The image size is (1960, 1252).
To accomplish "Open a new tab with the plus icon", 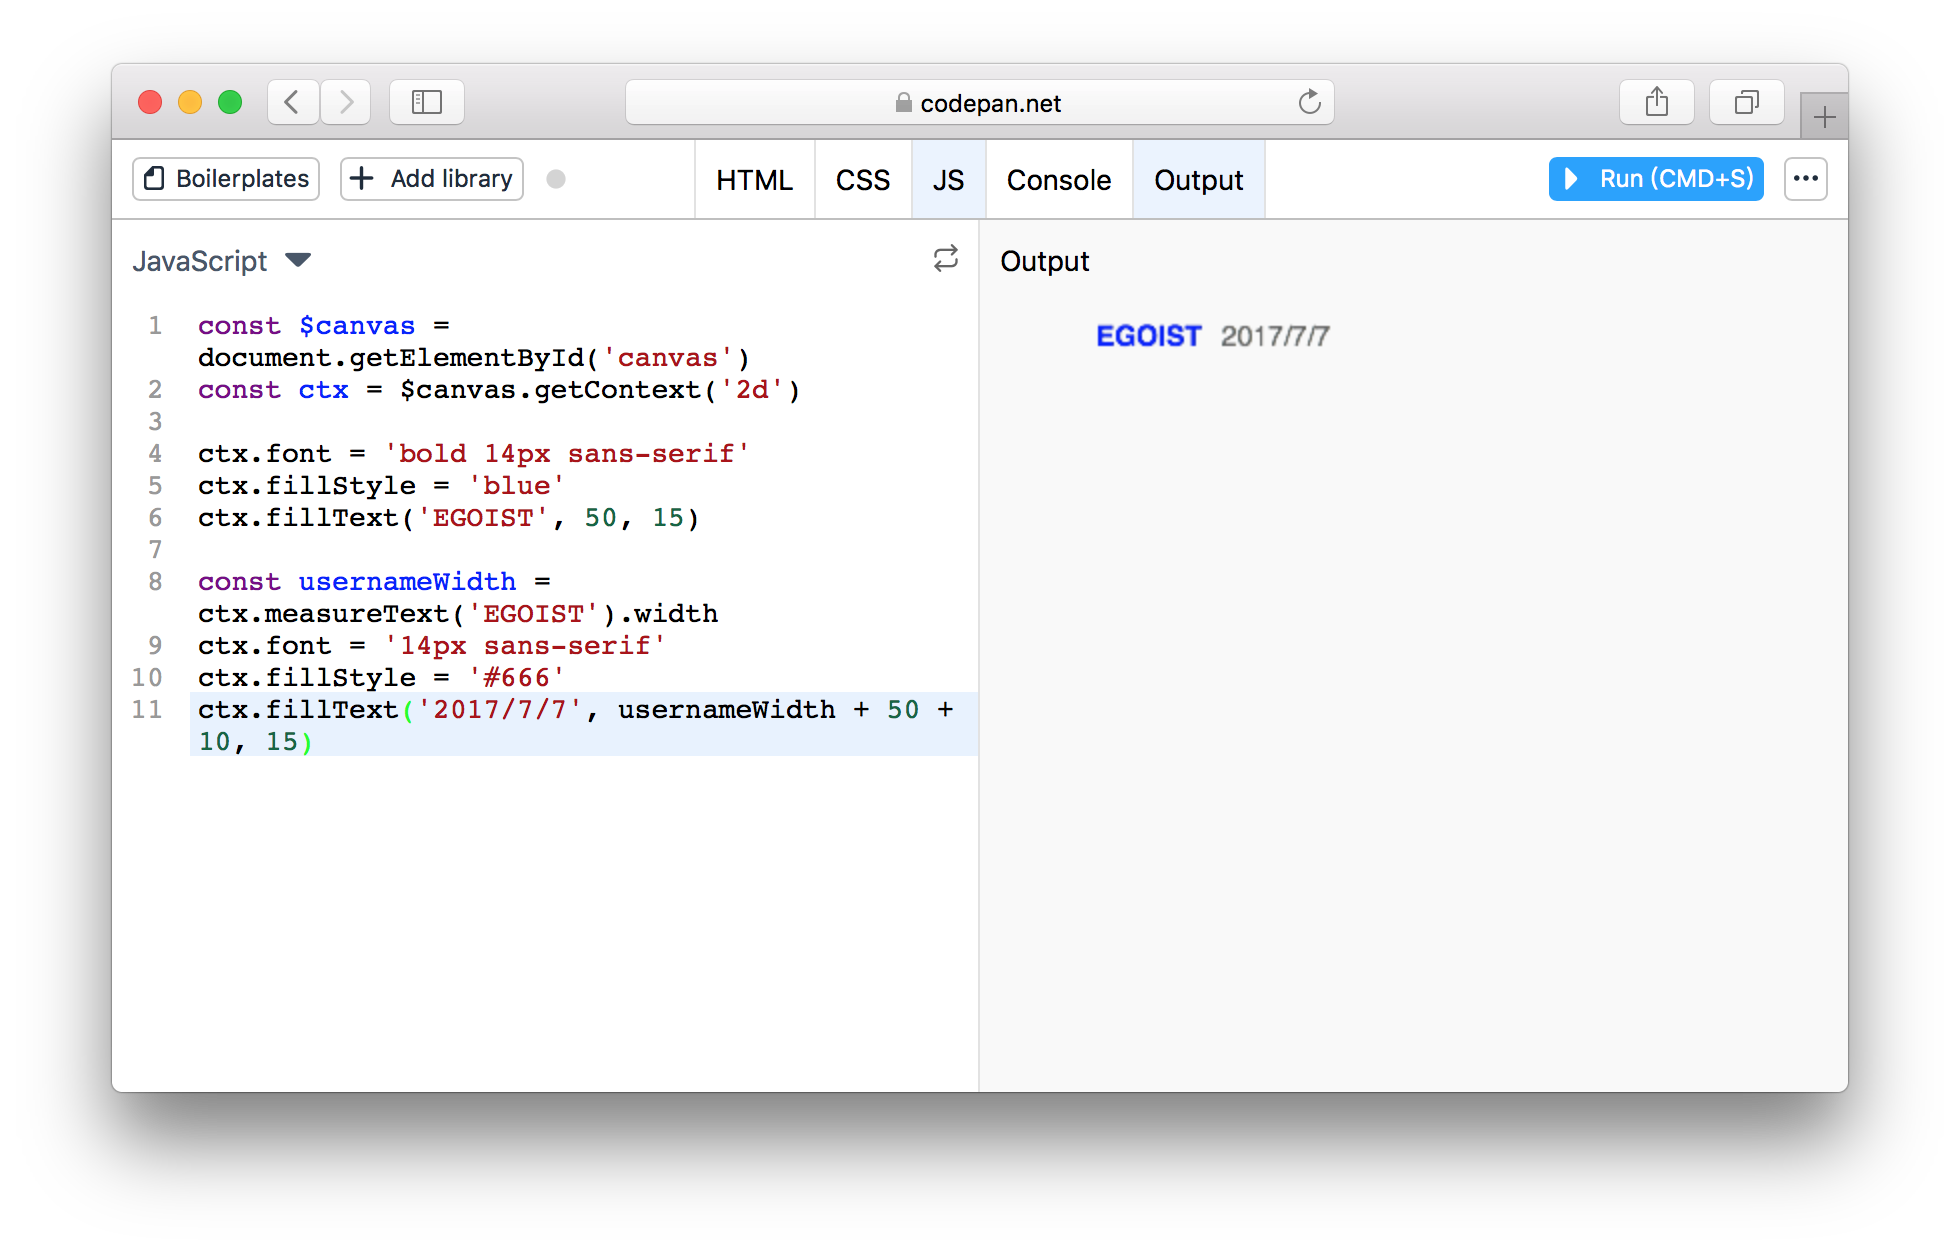I will tap(1824, 117).
